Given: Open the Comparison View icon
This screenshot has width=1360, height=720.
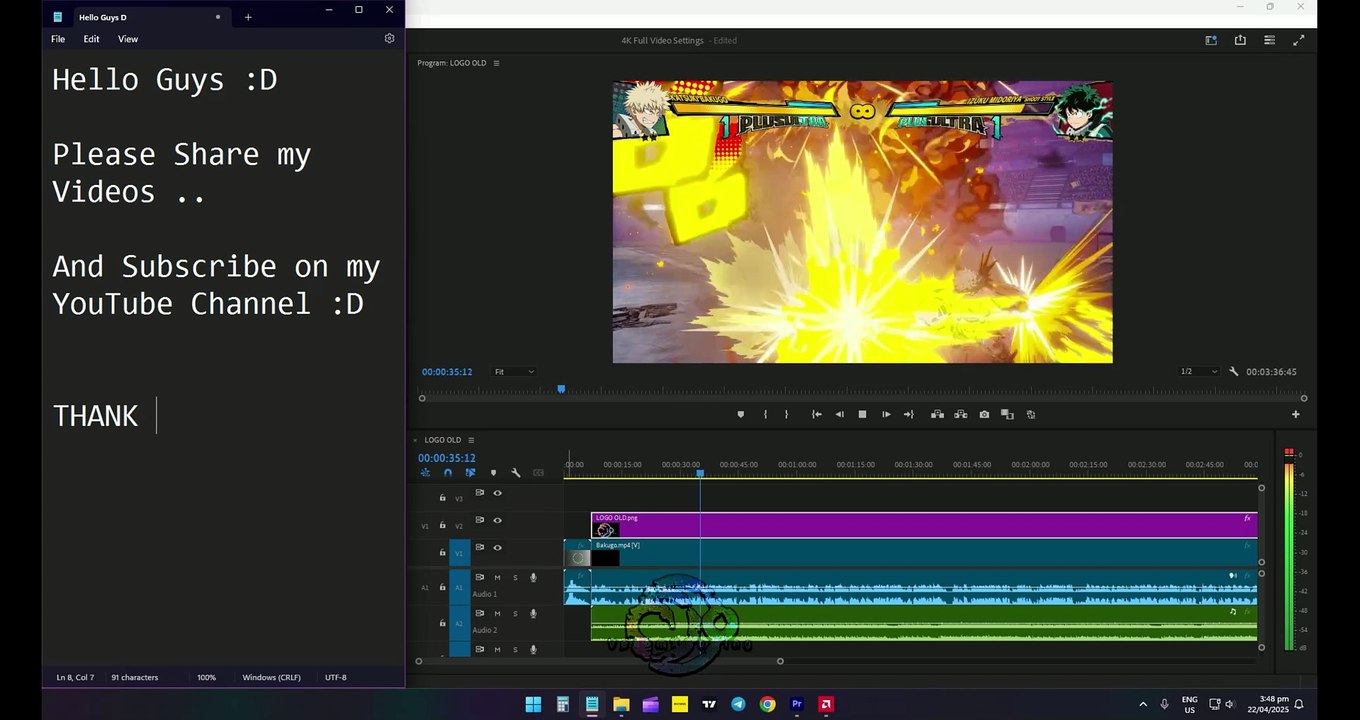Looking at the screenshot, I should [x=1007, y=414].
